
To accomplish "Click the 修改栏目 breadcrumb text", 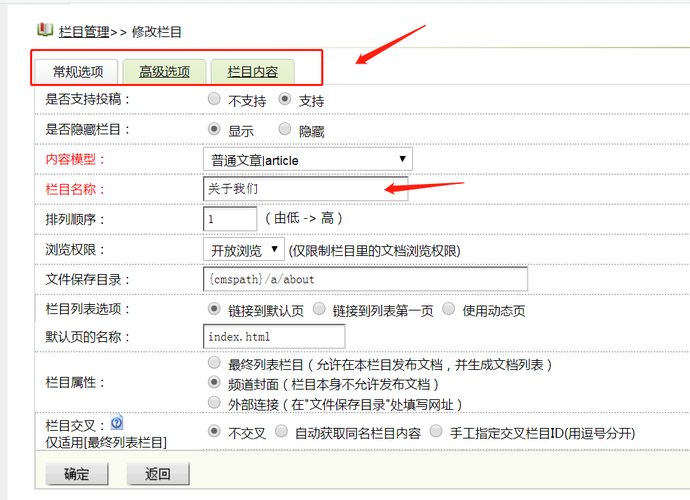I will [x=157, y=32].
